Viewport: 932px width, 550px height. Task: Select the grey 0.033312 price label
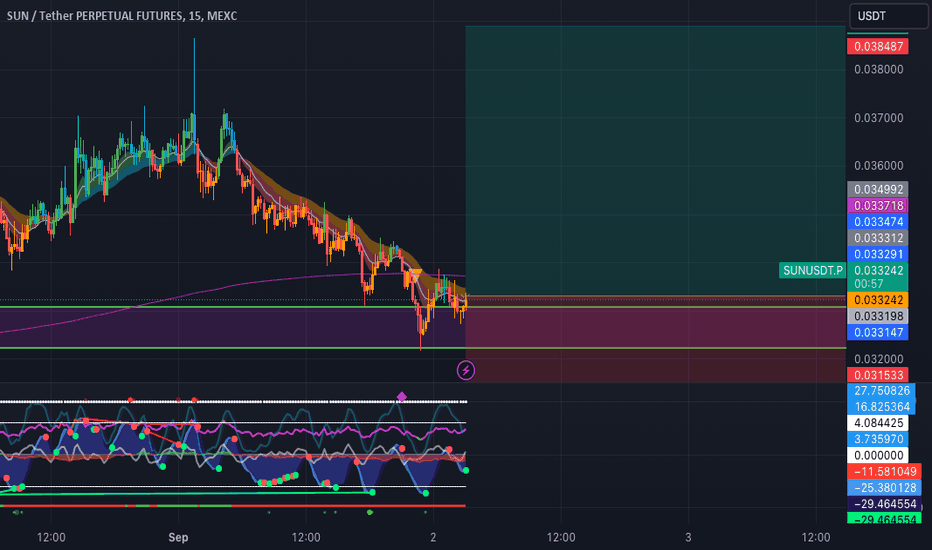point(878,238)
